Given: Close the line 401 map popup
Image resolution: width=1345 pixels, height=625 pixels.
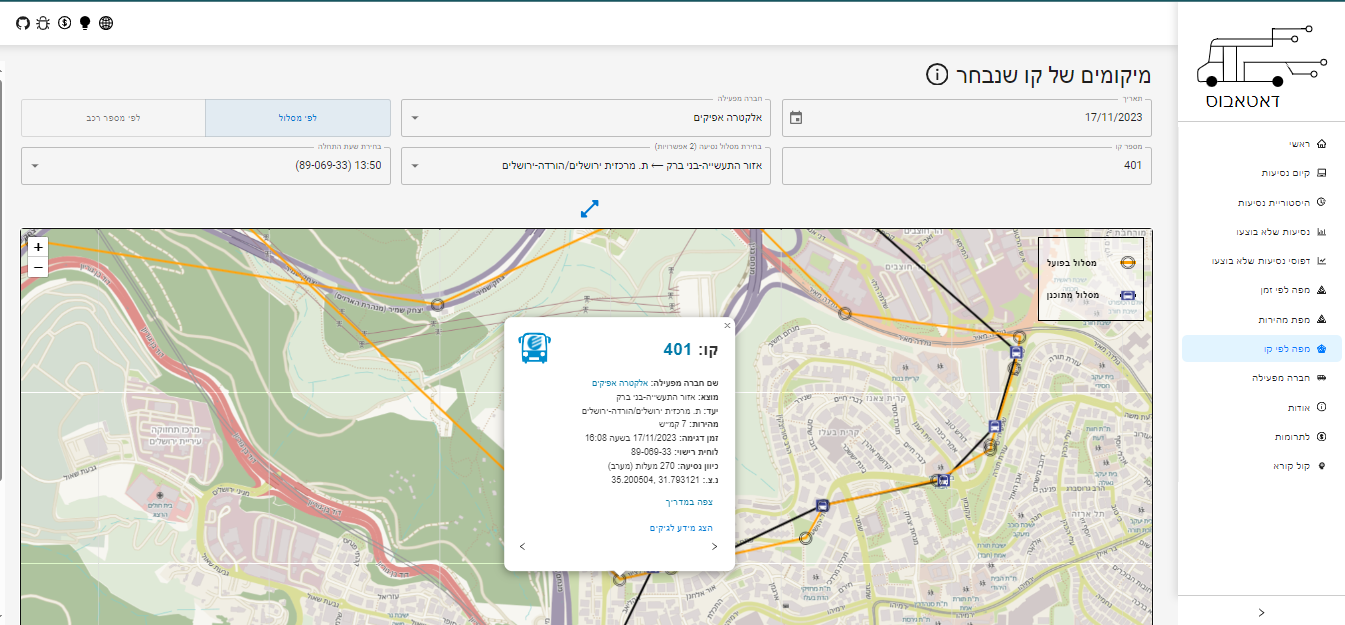Looking at the screenshot, I should tap(727, 325).
